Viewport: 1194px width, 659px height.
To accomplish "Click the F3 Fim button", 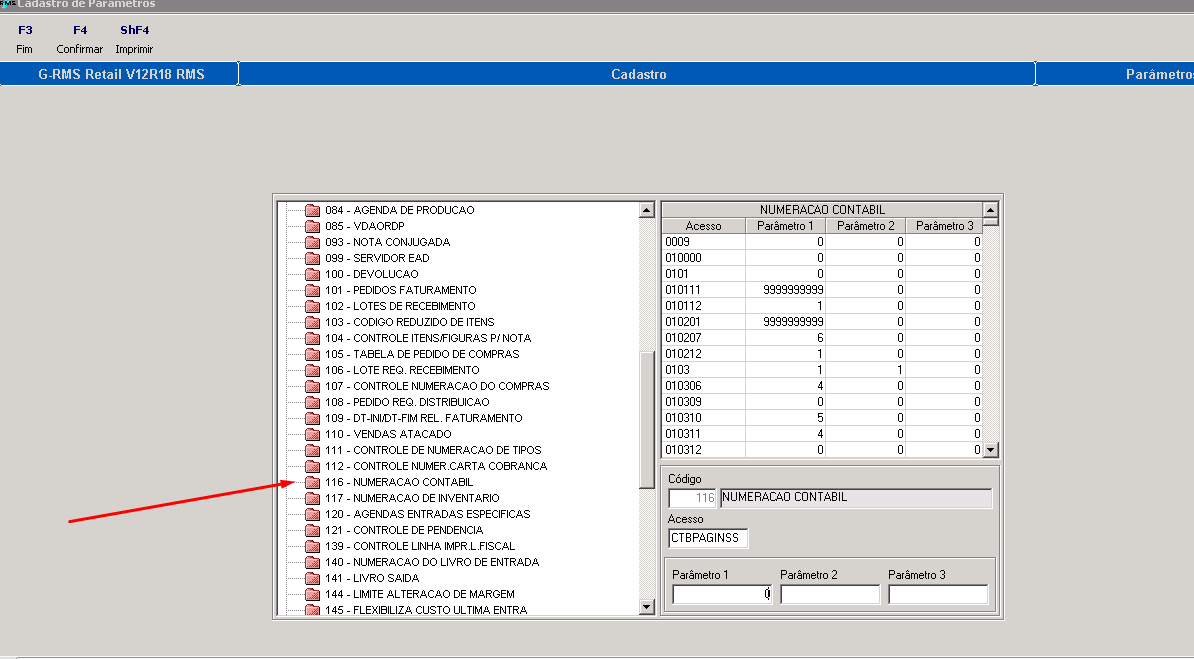I will [x=24, y=40].
